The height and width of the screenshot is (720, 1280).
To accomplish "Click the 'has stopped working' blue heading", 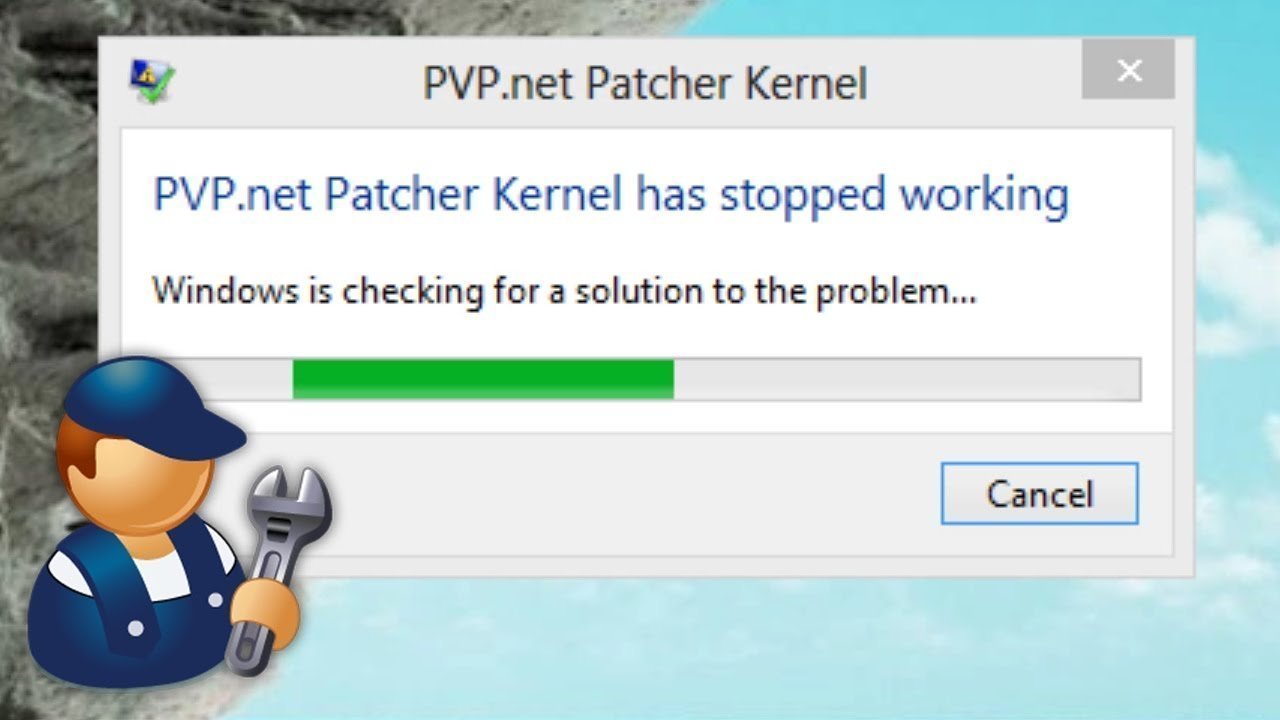I will coord(852,195).
